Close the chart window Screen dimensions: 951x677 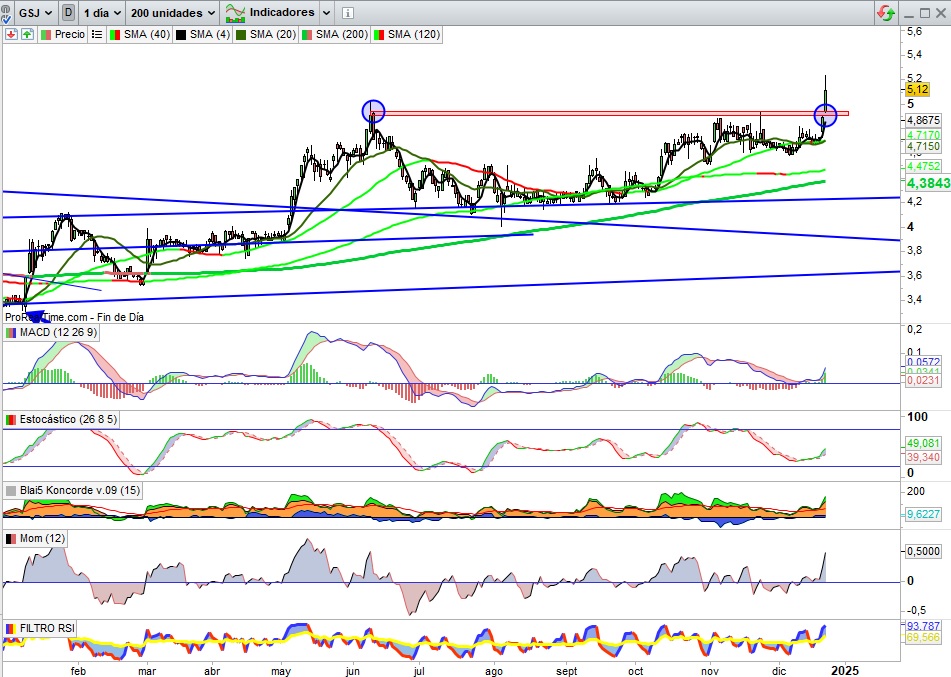coord(942,13)
